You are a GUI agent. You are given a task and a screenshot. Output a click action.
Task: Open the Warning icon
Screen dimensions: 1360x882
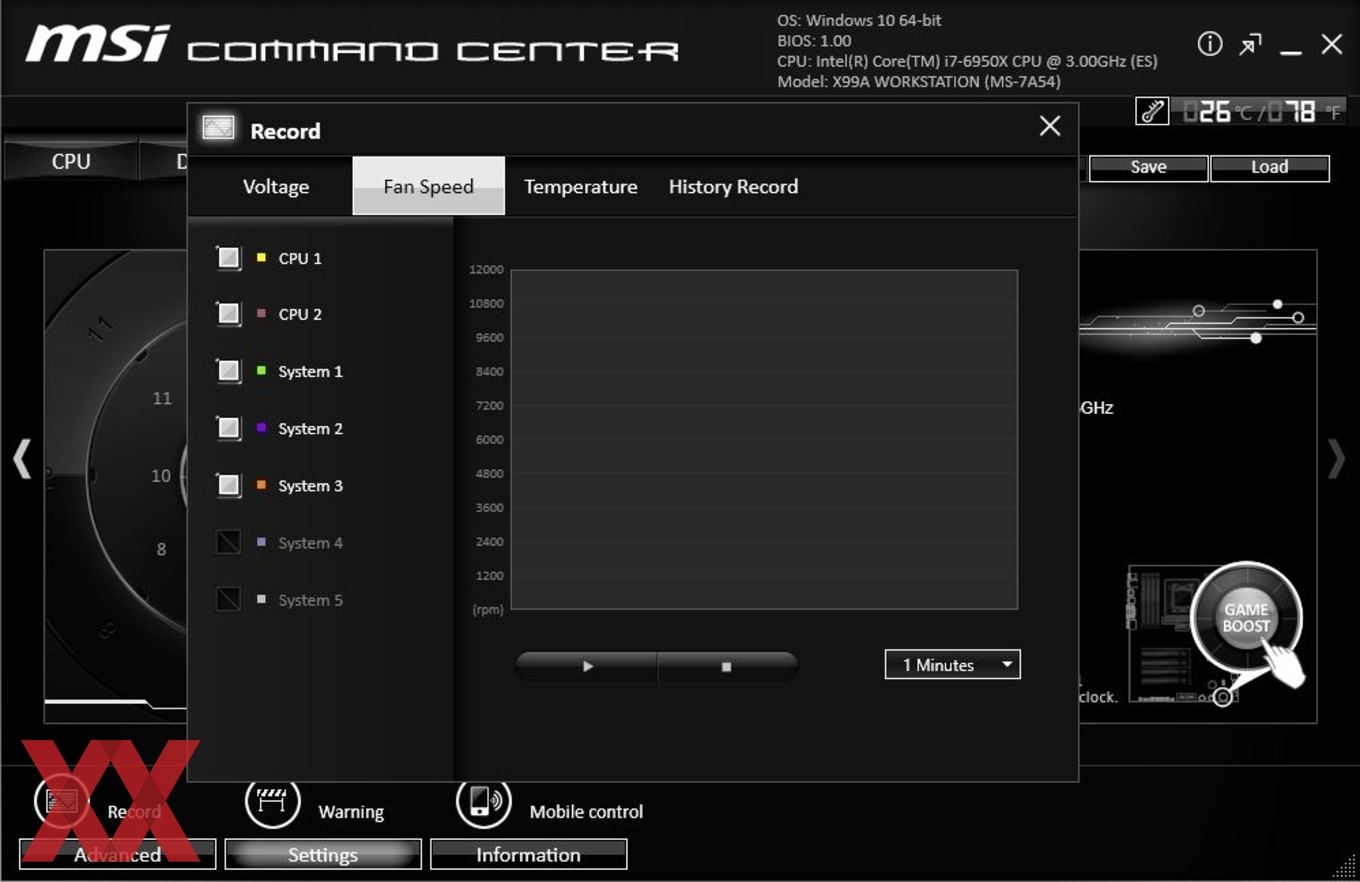(273, 801)
